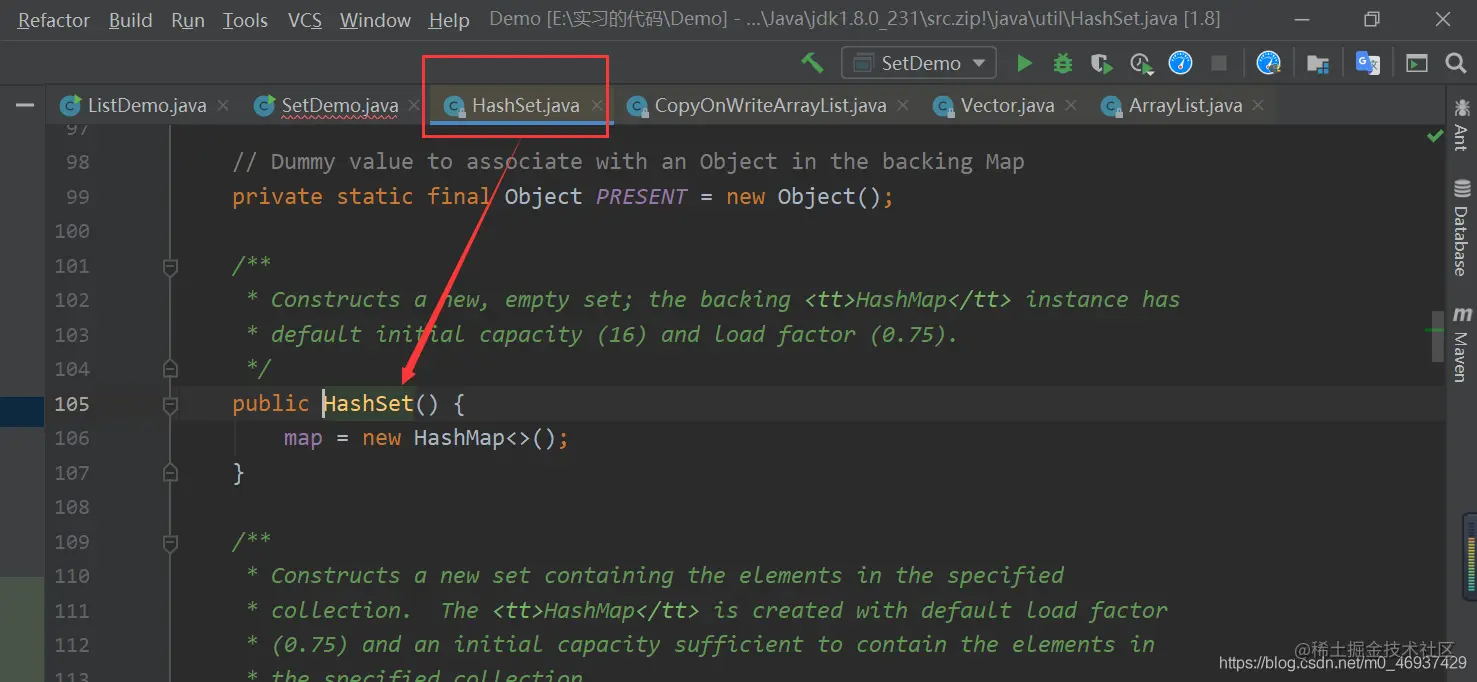1477x682 pixels.
Task: Switch to the ListDemo.java tab
Action: pyautogui.click(x=147, y=105)
